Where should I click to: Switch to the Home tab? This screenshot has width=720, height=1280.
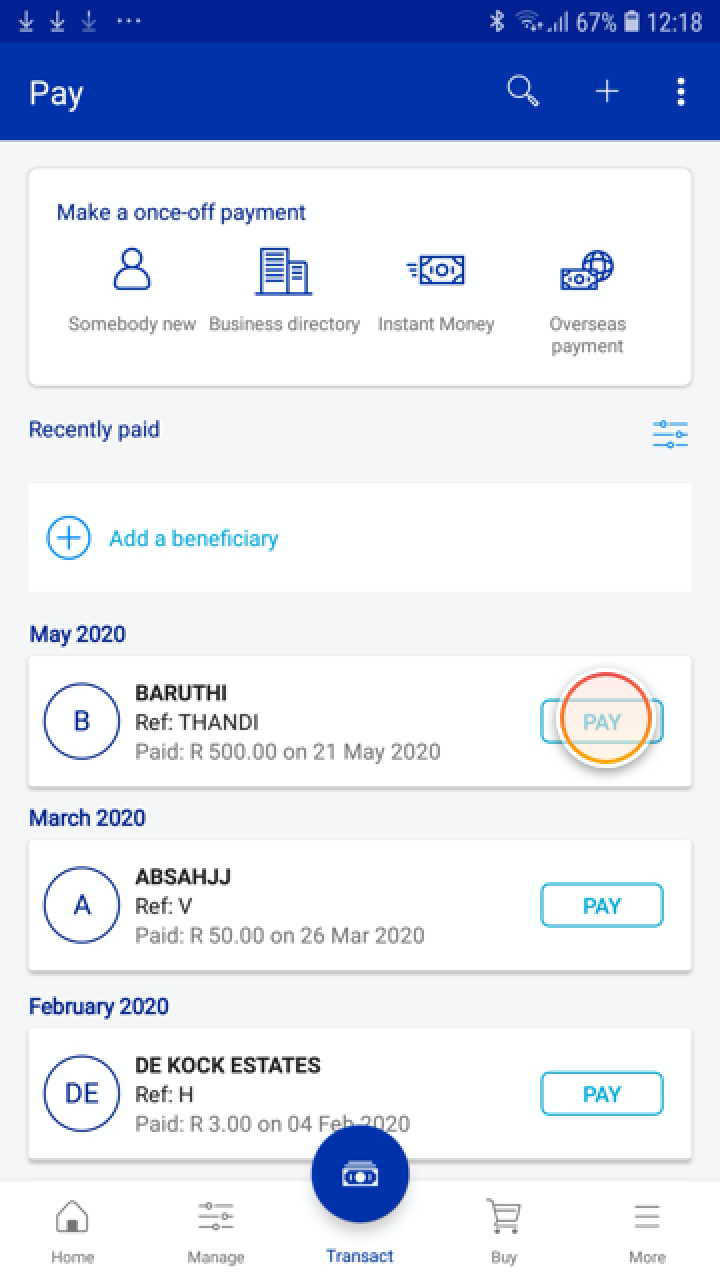click(x=72, y=1230)
